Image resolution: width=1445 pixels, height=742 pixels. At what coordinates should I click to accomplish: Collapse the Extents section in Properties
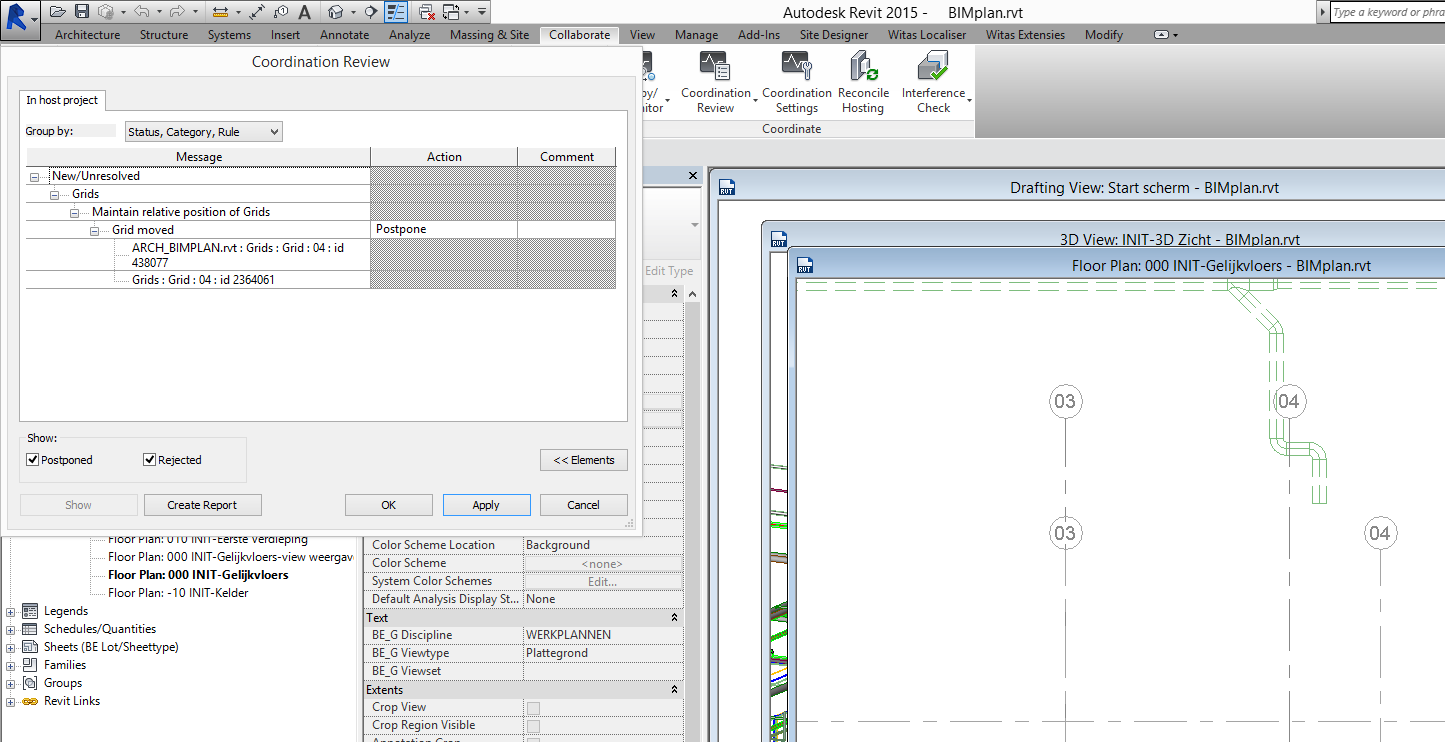coord(674,690)
